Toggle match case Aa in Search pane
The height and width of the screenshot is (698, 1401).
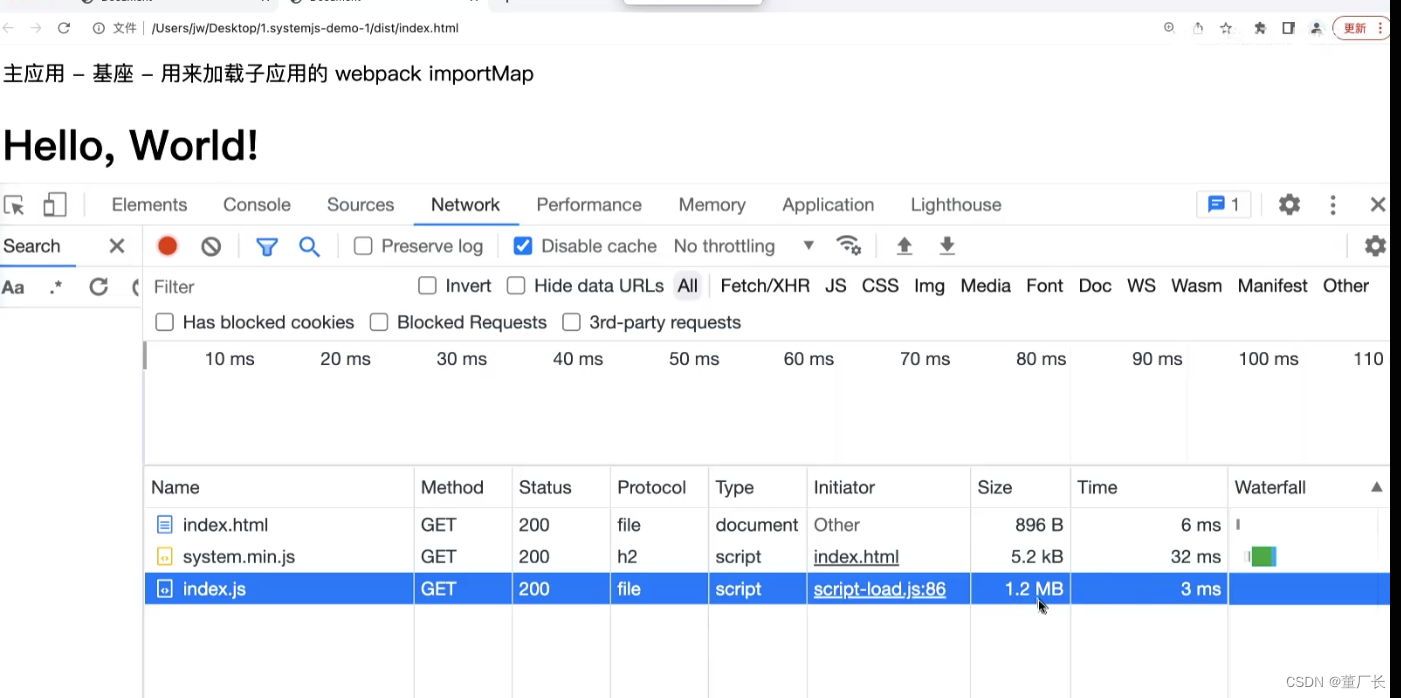point(13,288)
